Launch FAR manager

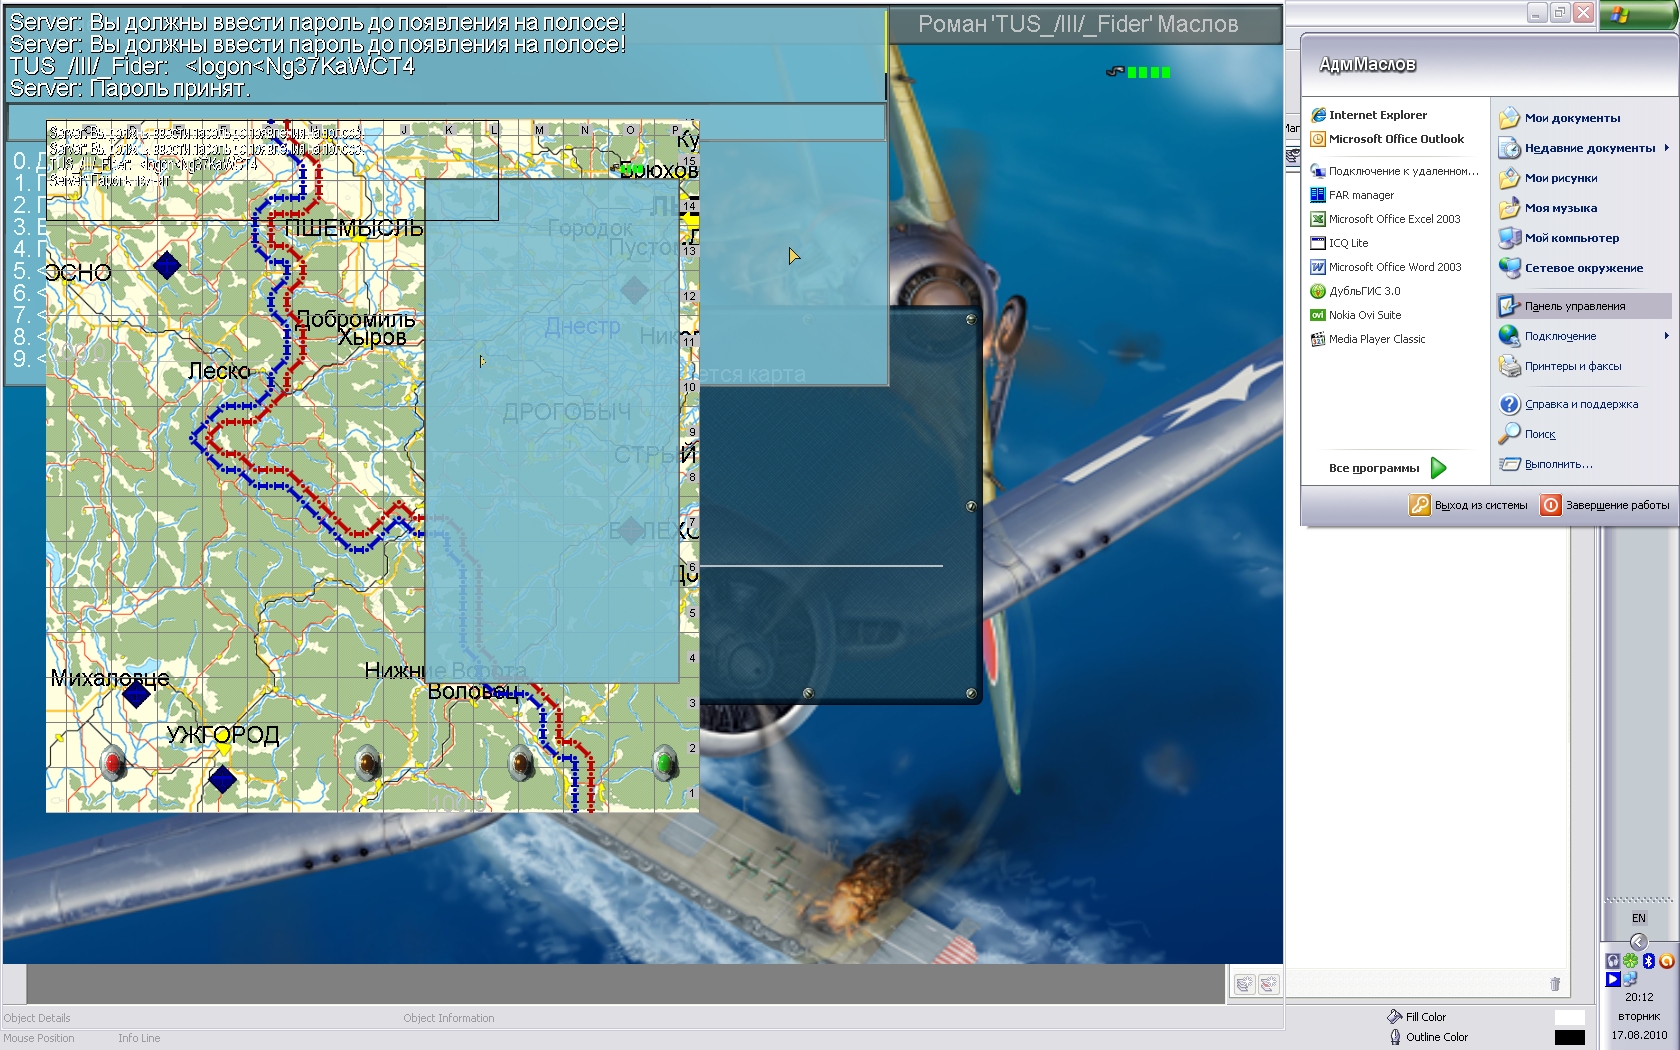1360,195
